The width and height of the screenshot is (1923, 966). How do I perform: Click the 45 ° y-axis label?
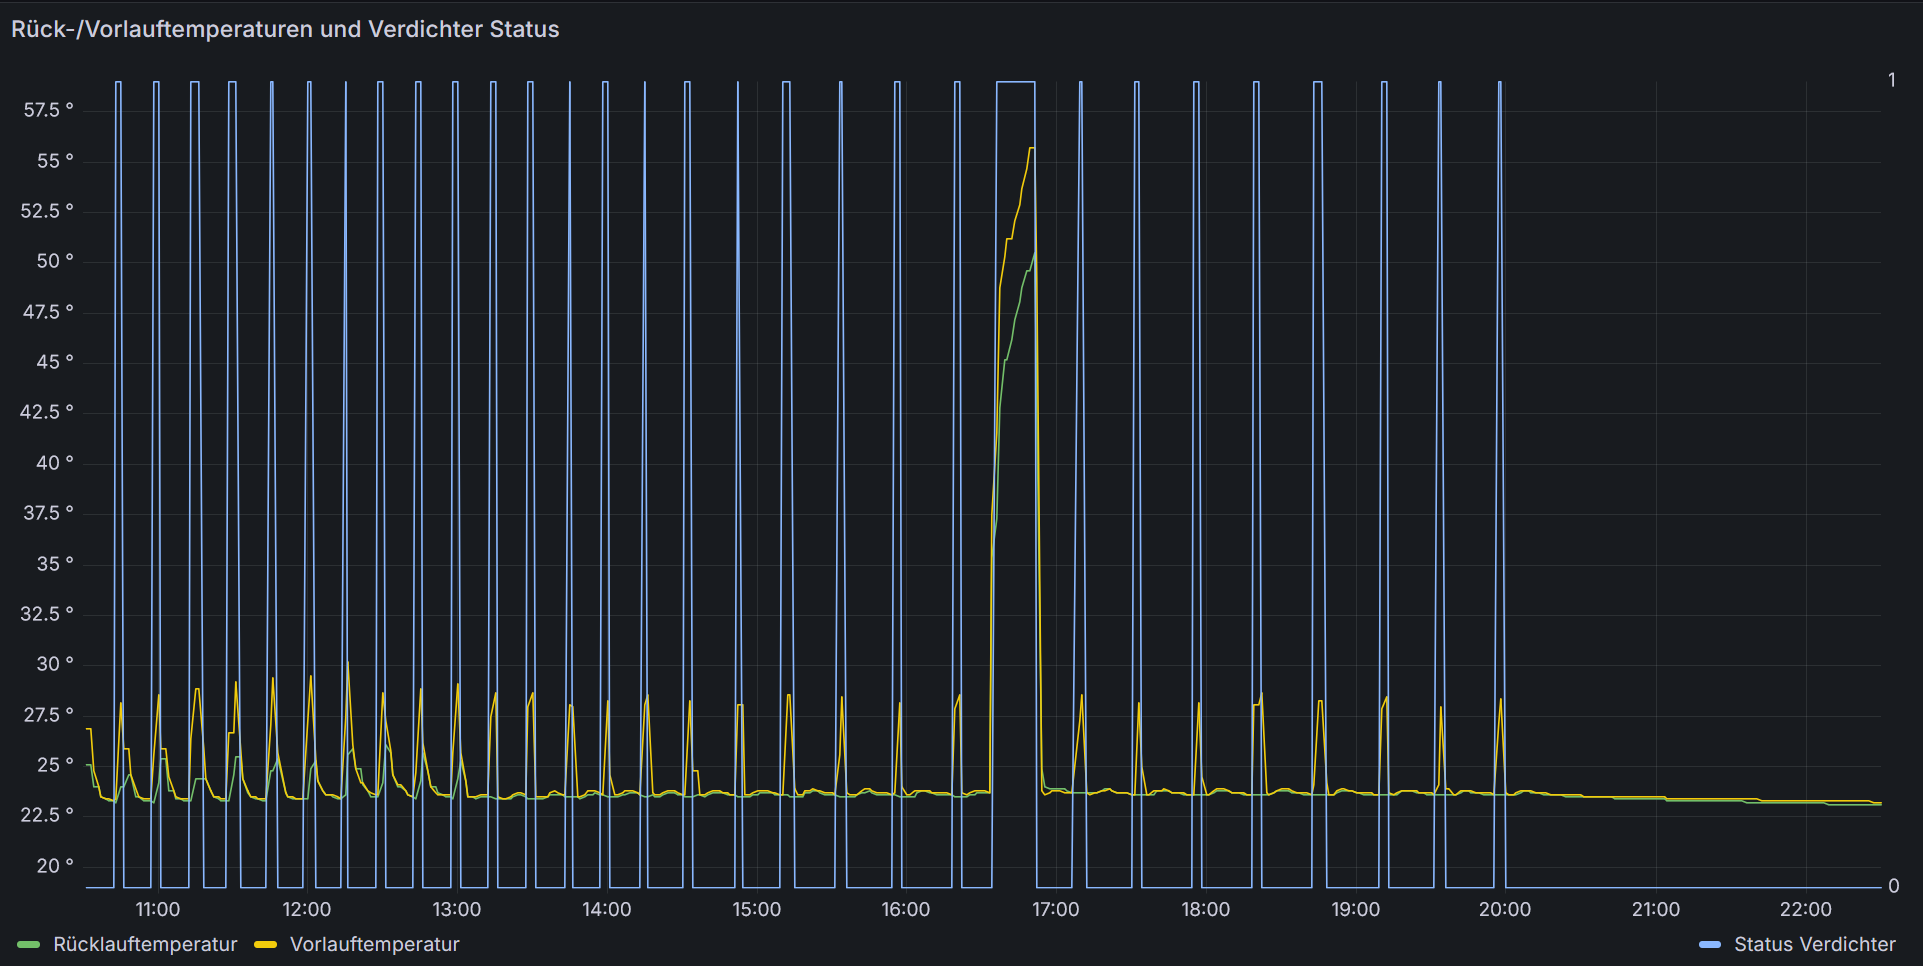(x=55, y=362)
